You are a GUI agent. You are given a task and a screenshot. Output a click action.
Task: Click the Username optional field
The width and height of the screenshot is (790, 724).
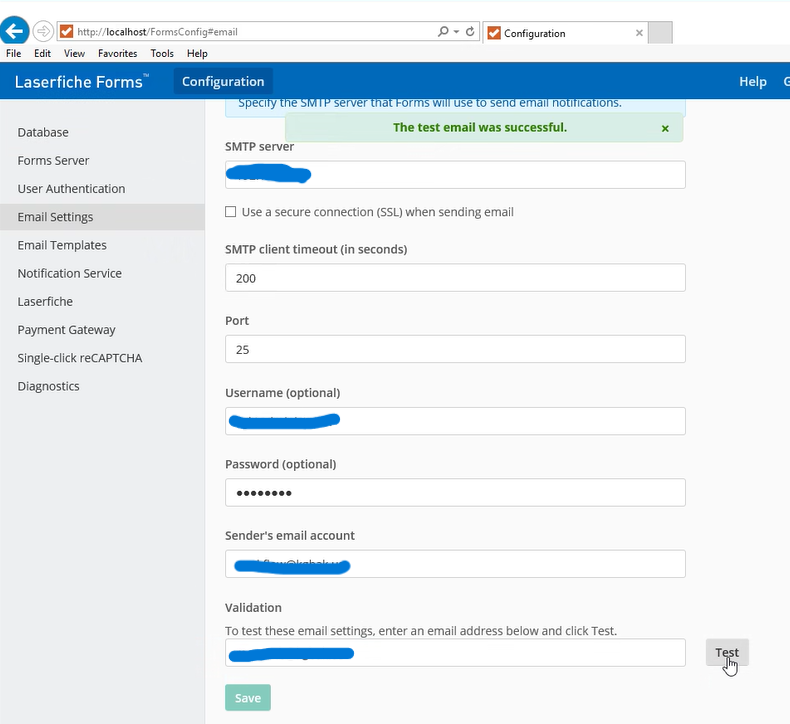point(455,421)
